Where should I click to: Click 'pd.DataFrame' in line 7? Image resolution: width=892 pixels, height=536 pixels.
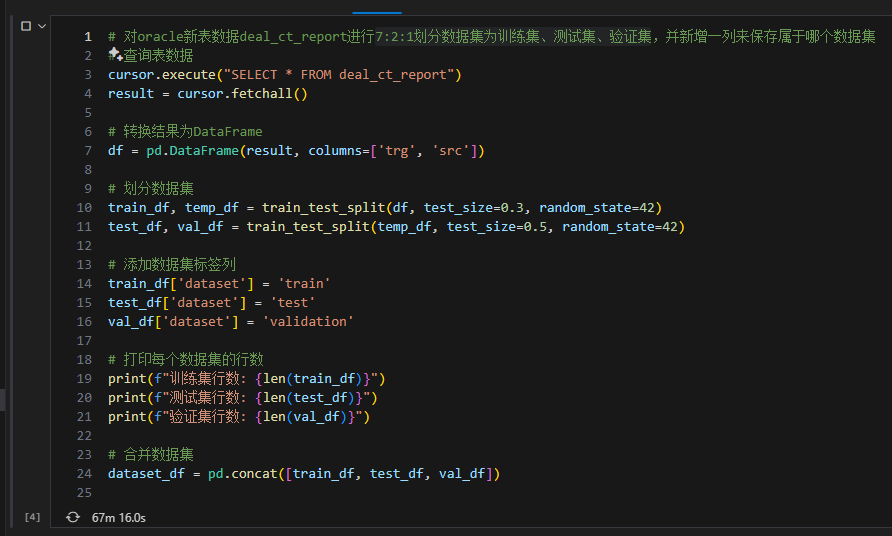[192, 151]
